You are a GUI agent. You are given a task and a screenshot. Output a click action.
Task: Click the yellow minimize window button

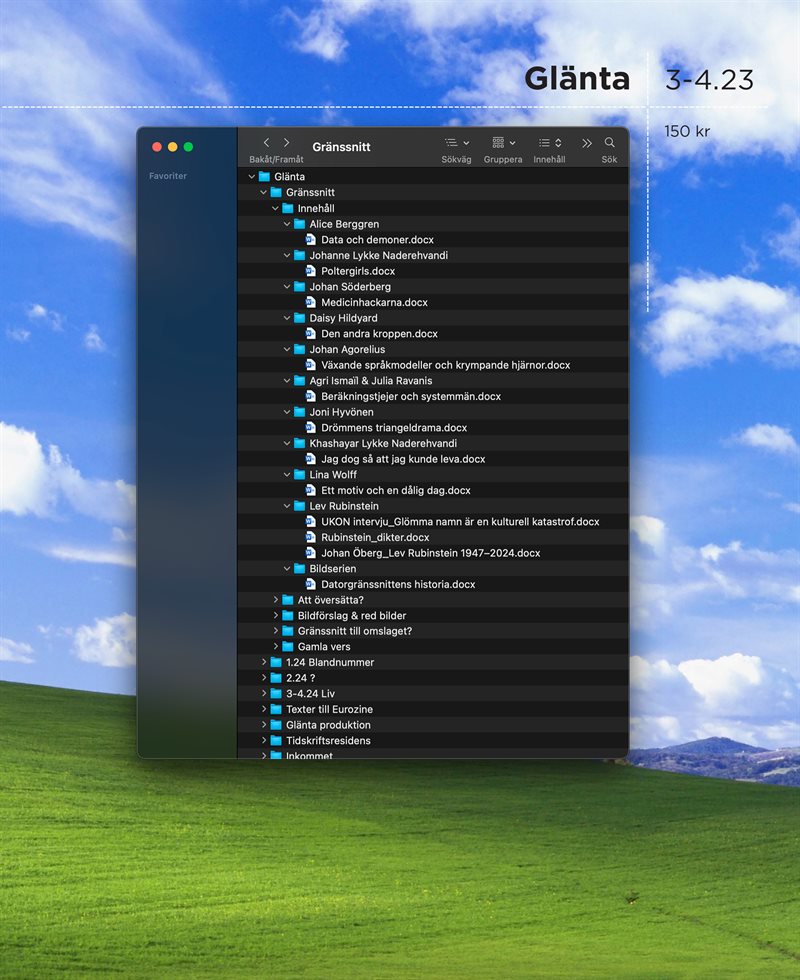tap(172, 147)
